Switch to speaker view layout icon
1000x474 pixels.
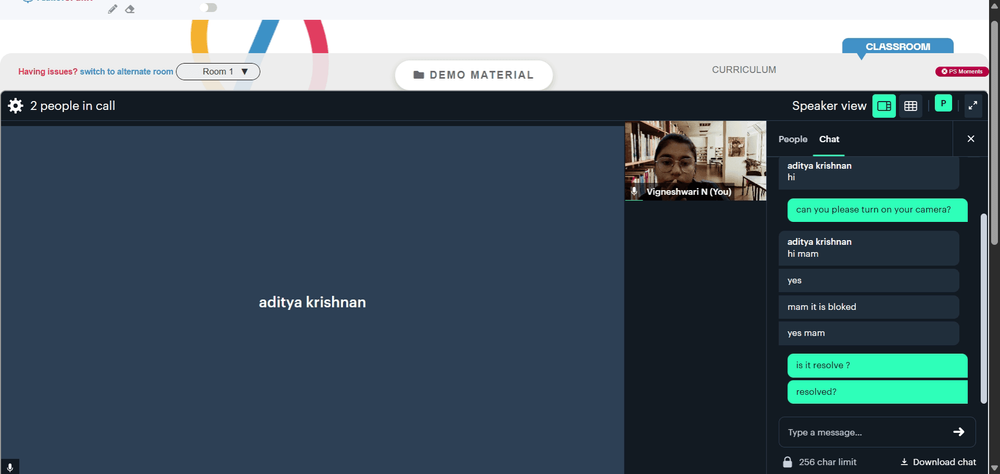click(x=884, y=106)
